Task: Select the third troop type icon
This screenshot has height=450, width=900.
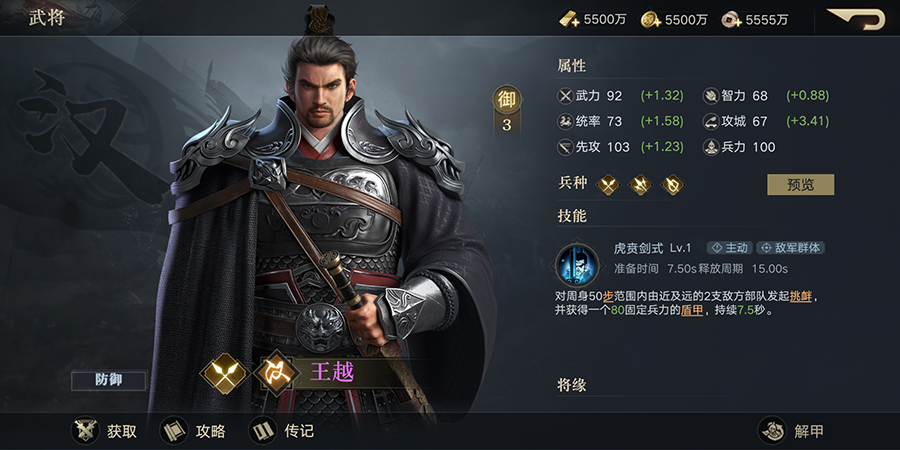Action: pos(672,185)
